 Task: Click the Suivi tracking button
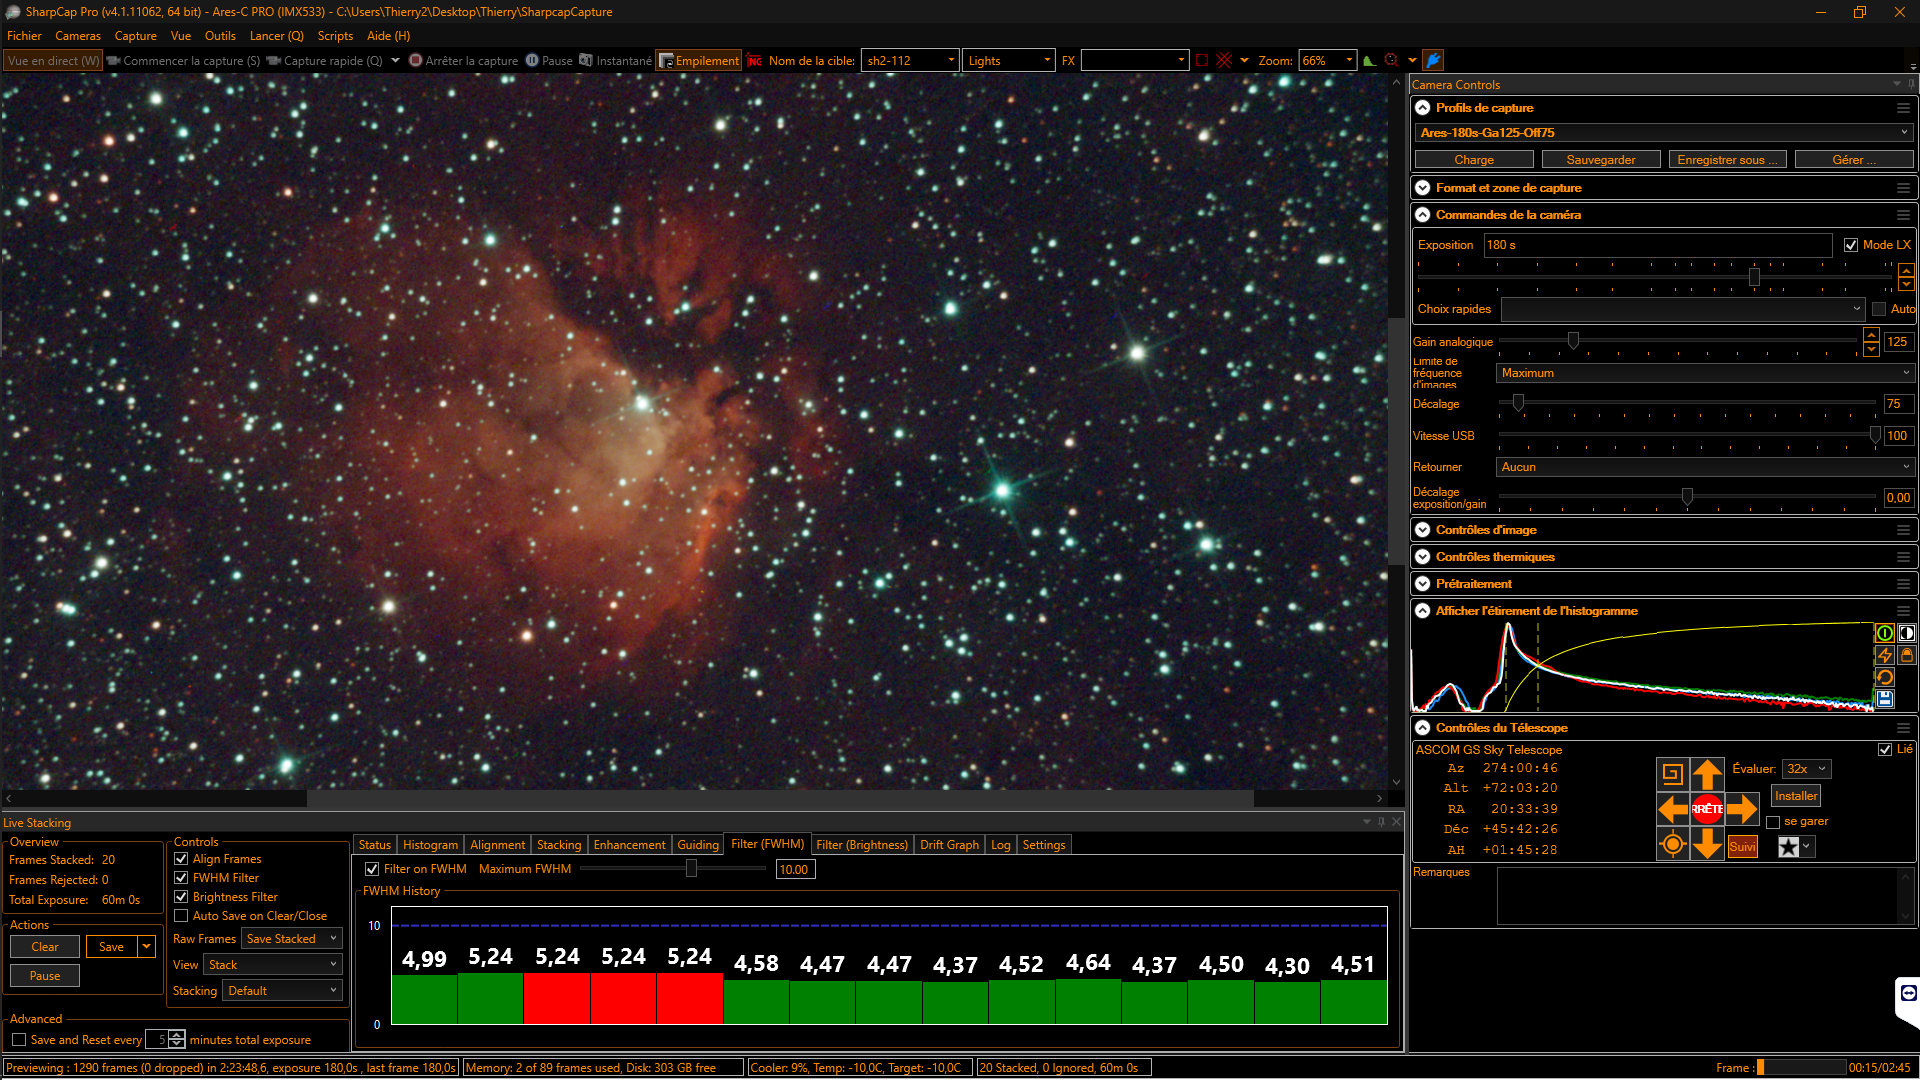point(1742,847)
